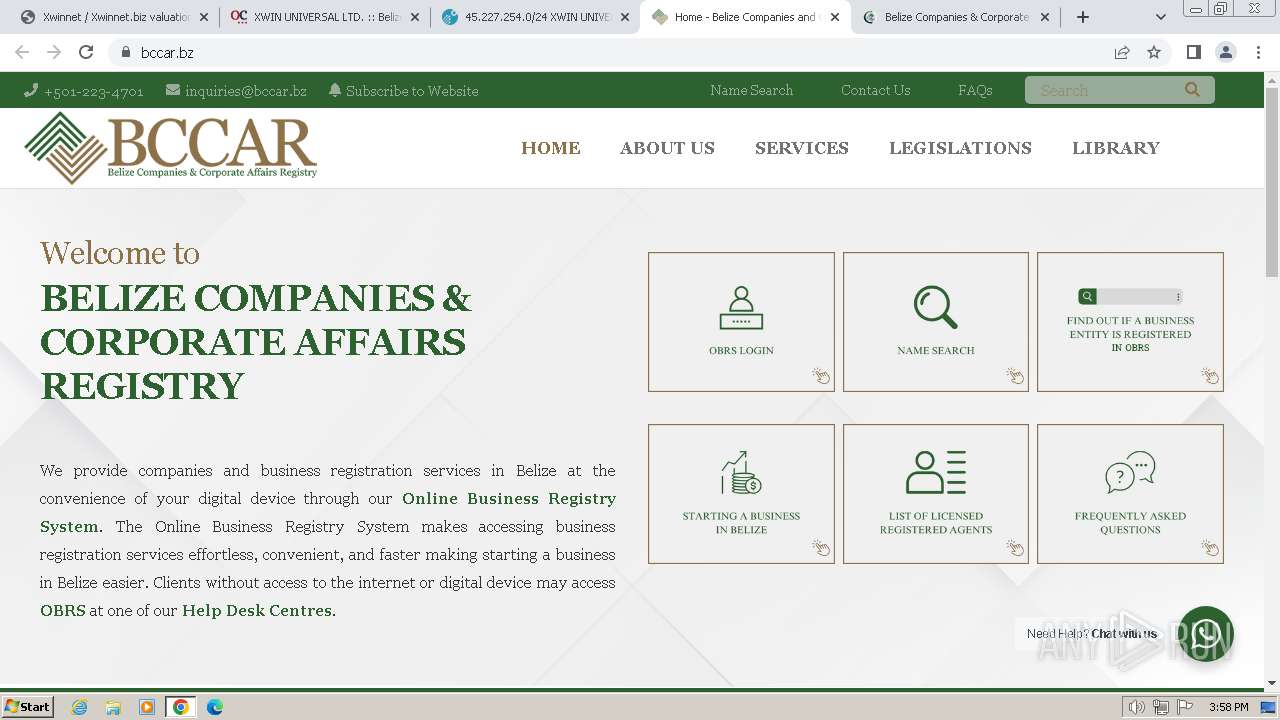Open ABOUT US navigation menu
1280x720 pixels.
[x=667, y=148]
